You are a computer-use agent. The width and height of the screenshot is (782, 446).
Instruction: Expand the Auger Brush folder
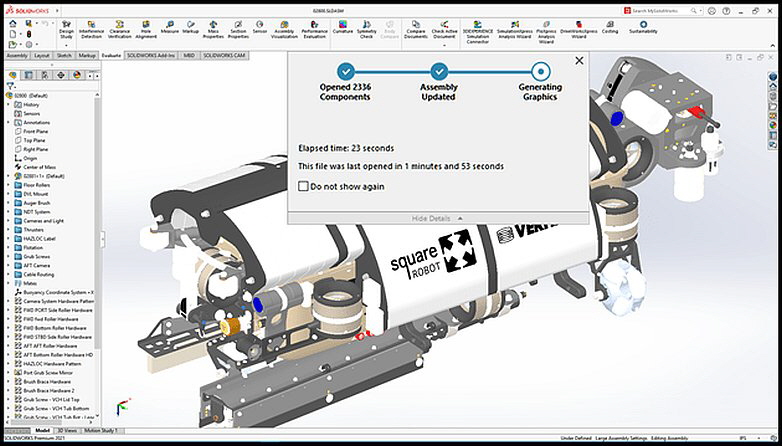point(8,203)
